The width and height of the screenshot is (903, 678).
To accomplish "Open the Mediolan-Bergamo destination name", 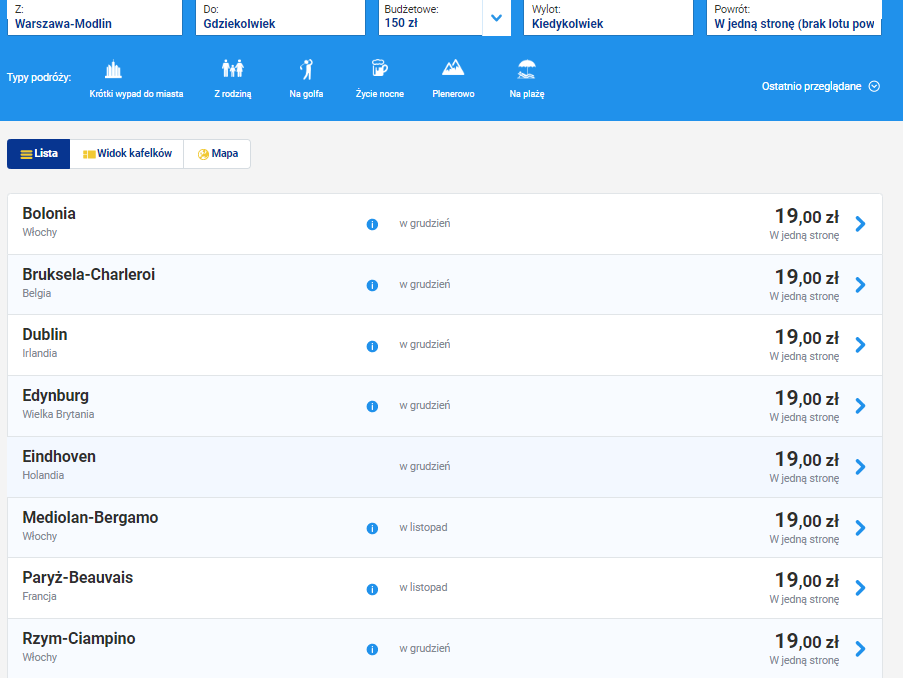I will click(90, 518).
